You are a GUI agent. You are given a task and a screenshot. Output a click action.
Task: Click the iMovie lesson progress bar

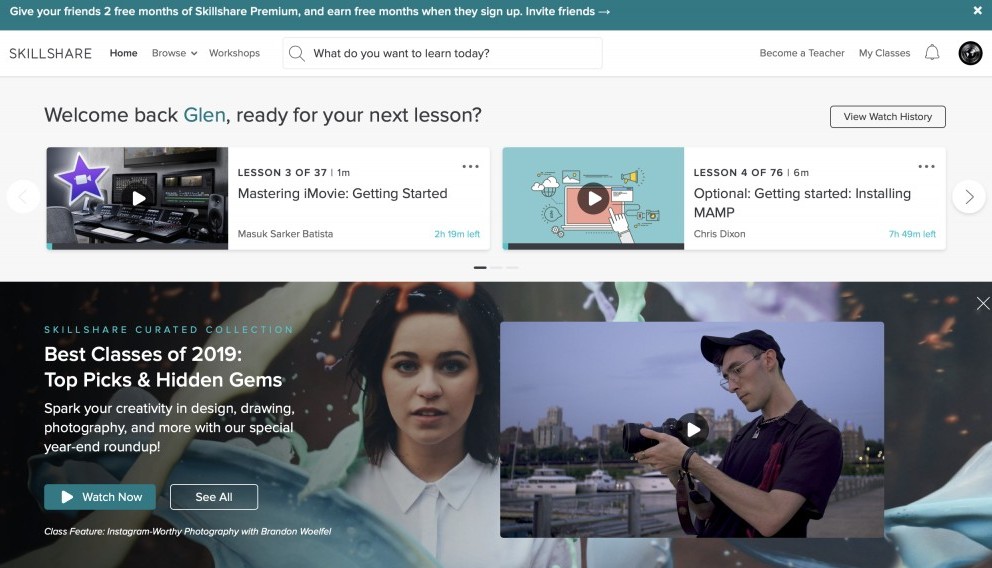click(137, 247)
